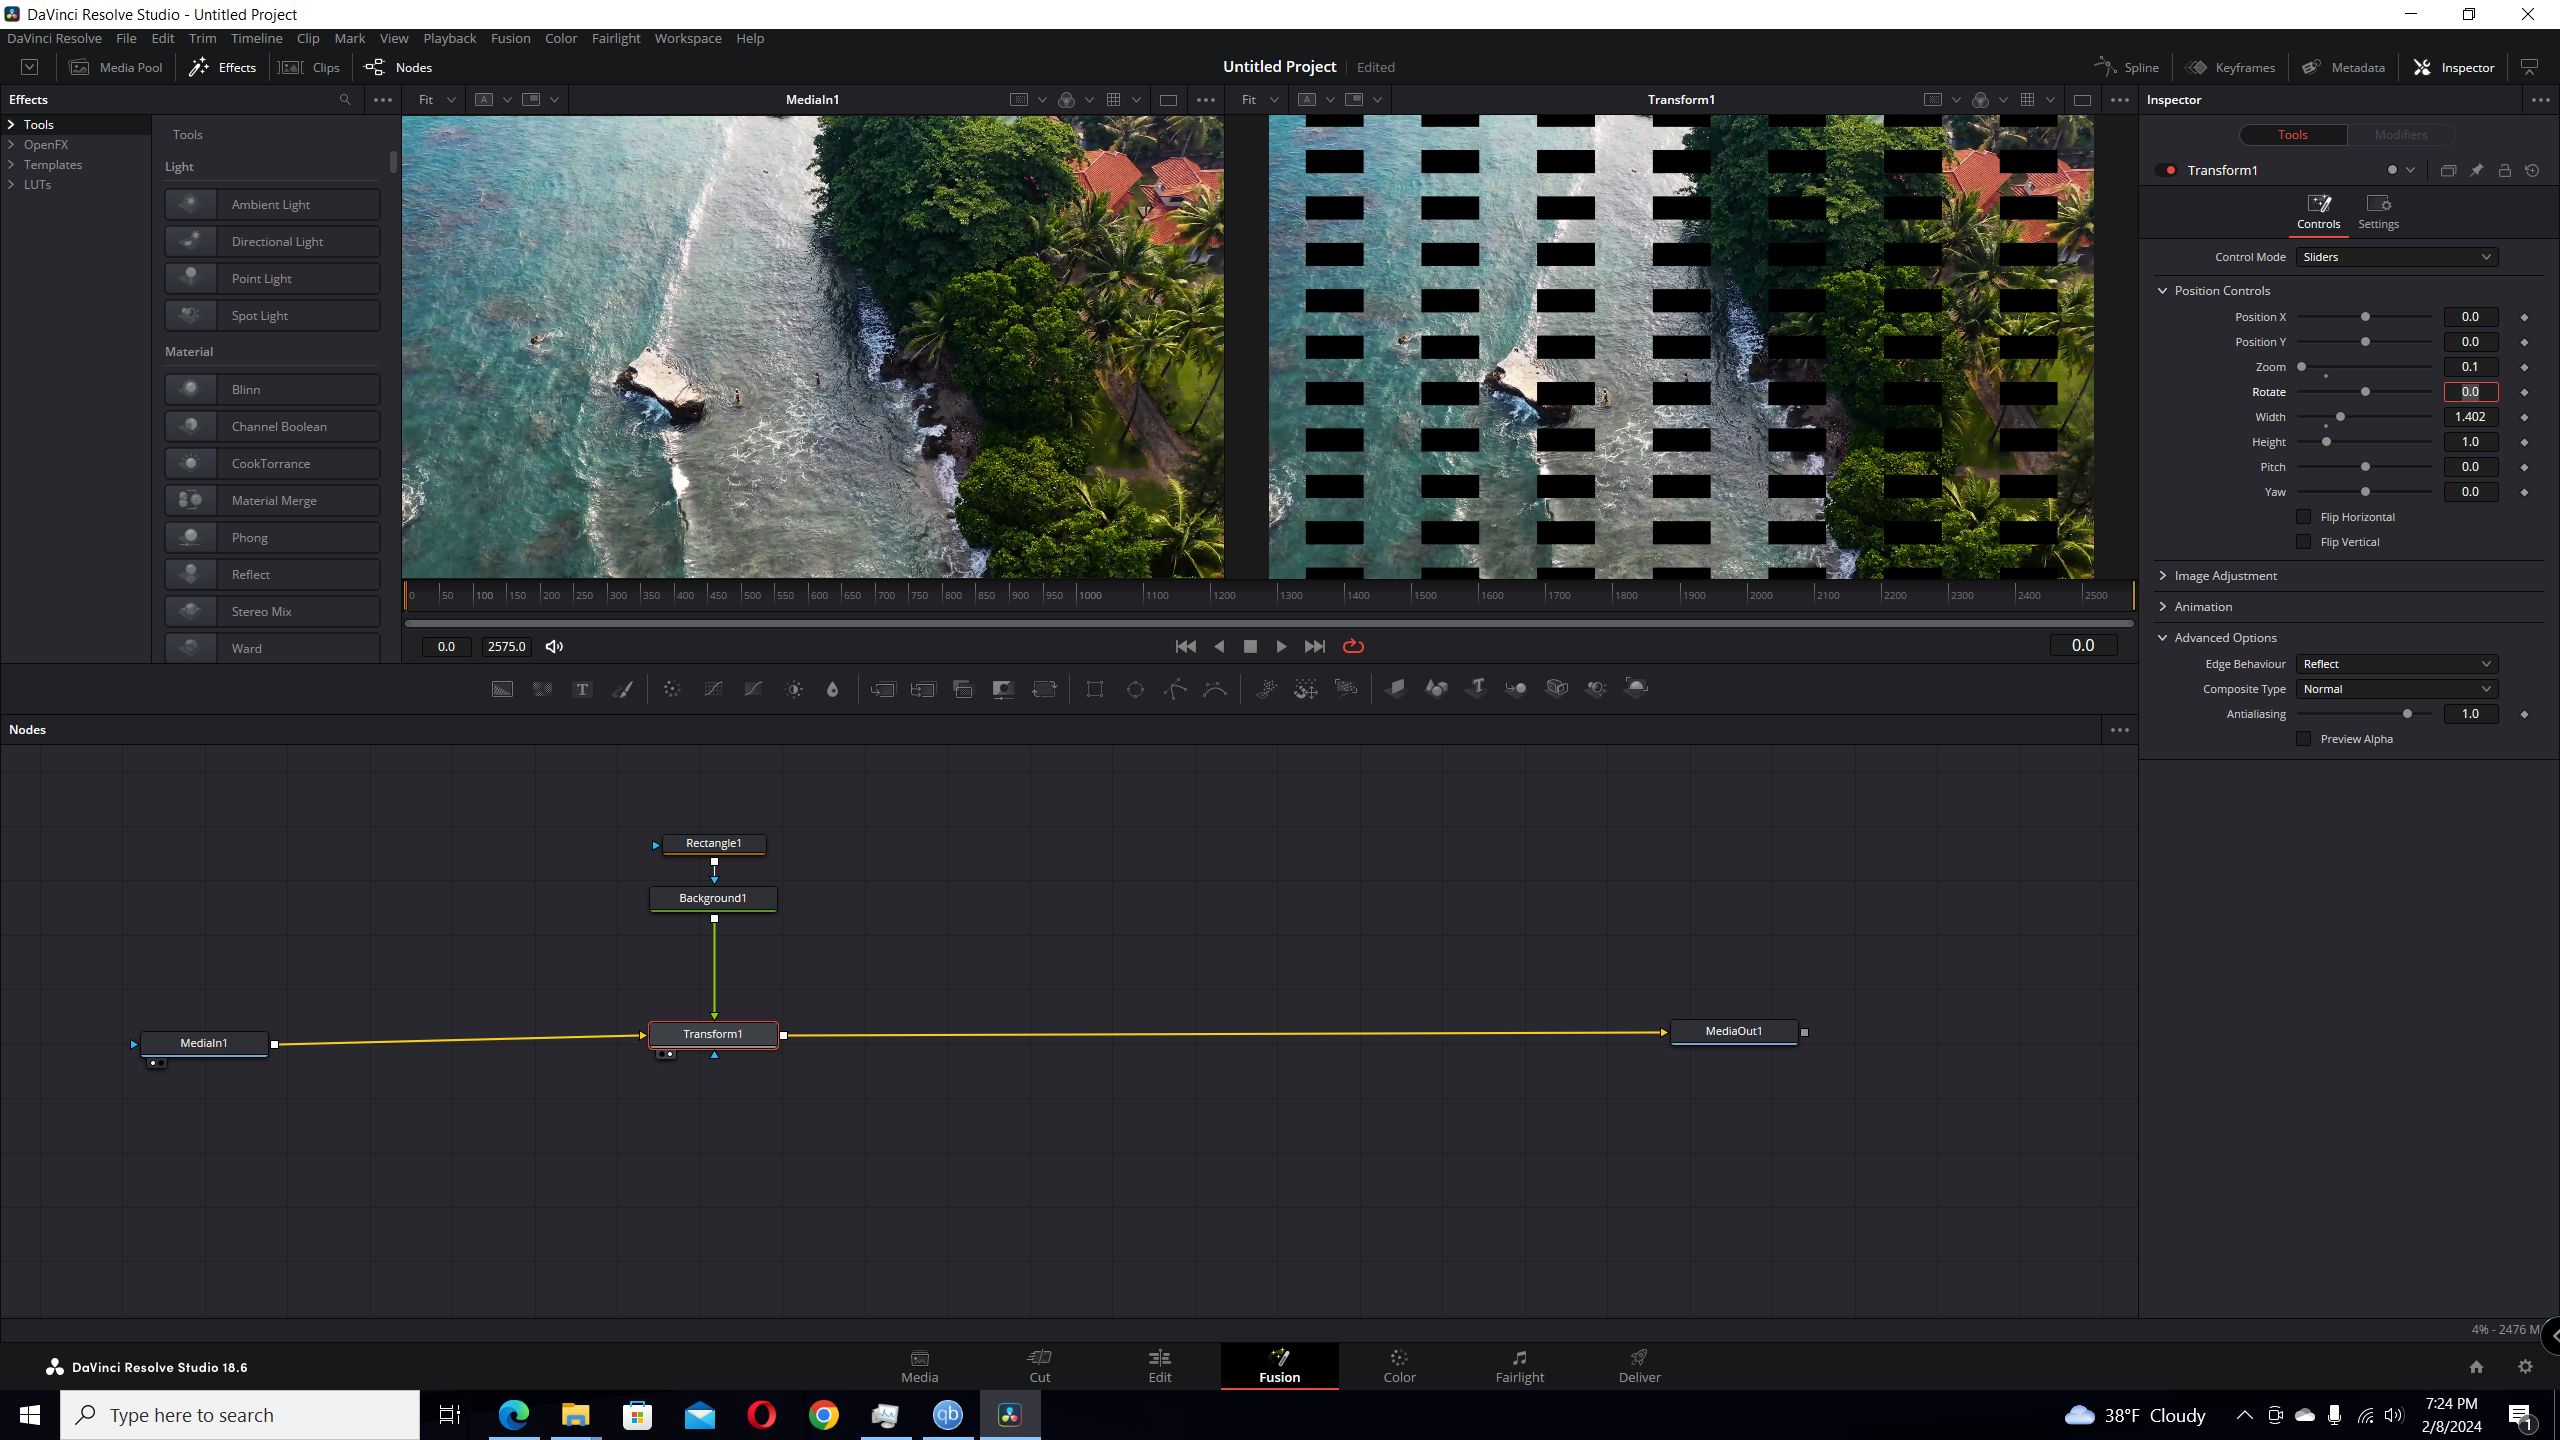Viewport: 2560px width, 1440px height.
Task: Open the Edge Behaviour dropdown
Action: [x=2396, y=664]
